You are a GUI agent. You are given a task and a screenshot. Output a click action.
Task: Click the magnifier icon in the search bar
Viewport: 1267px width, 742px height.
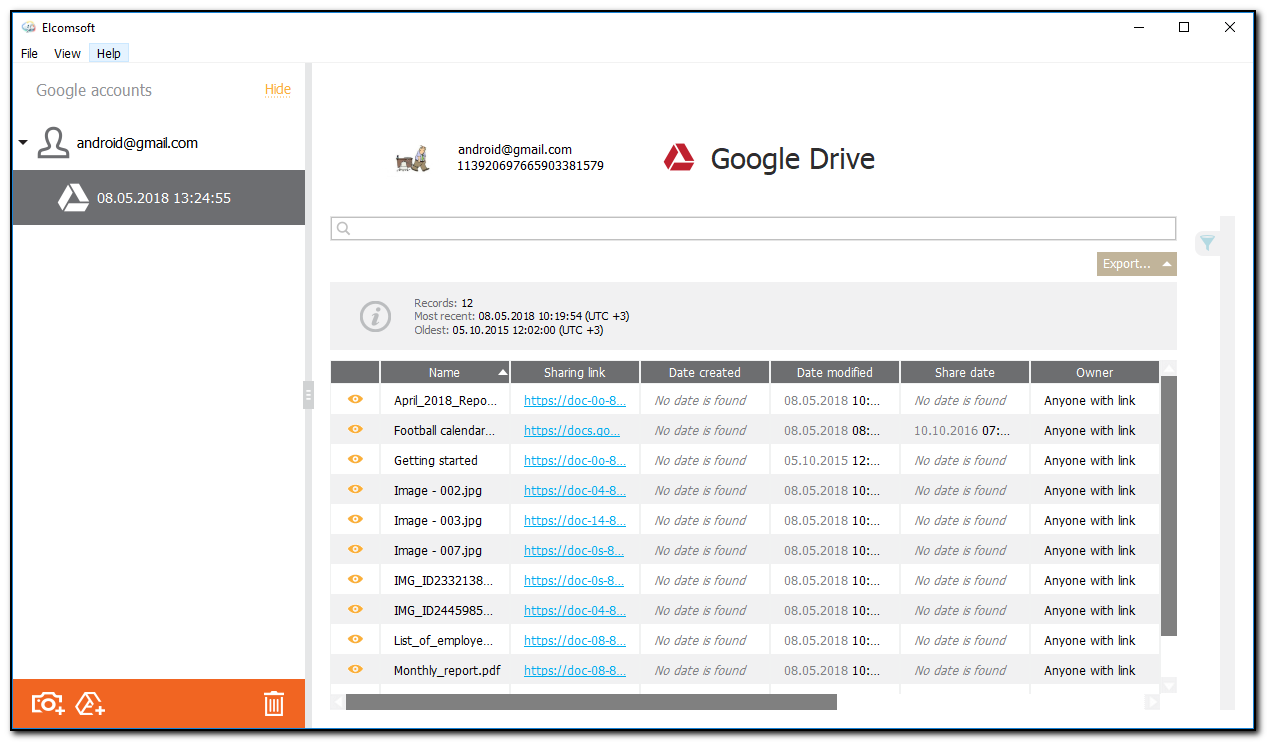pyautogui.click(x=343, y=228)
